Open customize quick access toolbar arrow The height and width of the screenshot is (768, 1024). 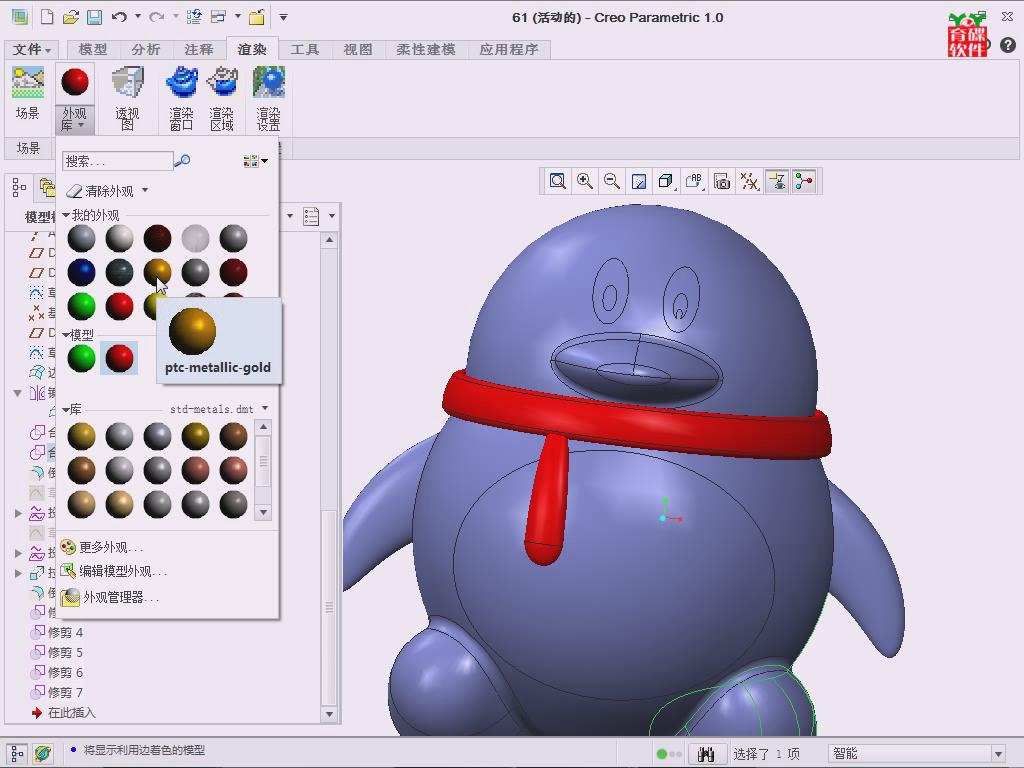[x=283, y=17]
